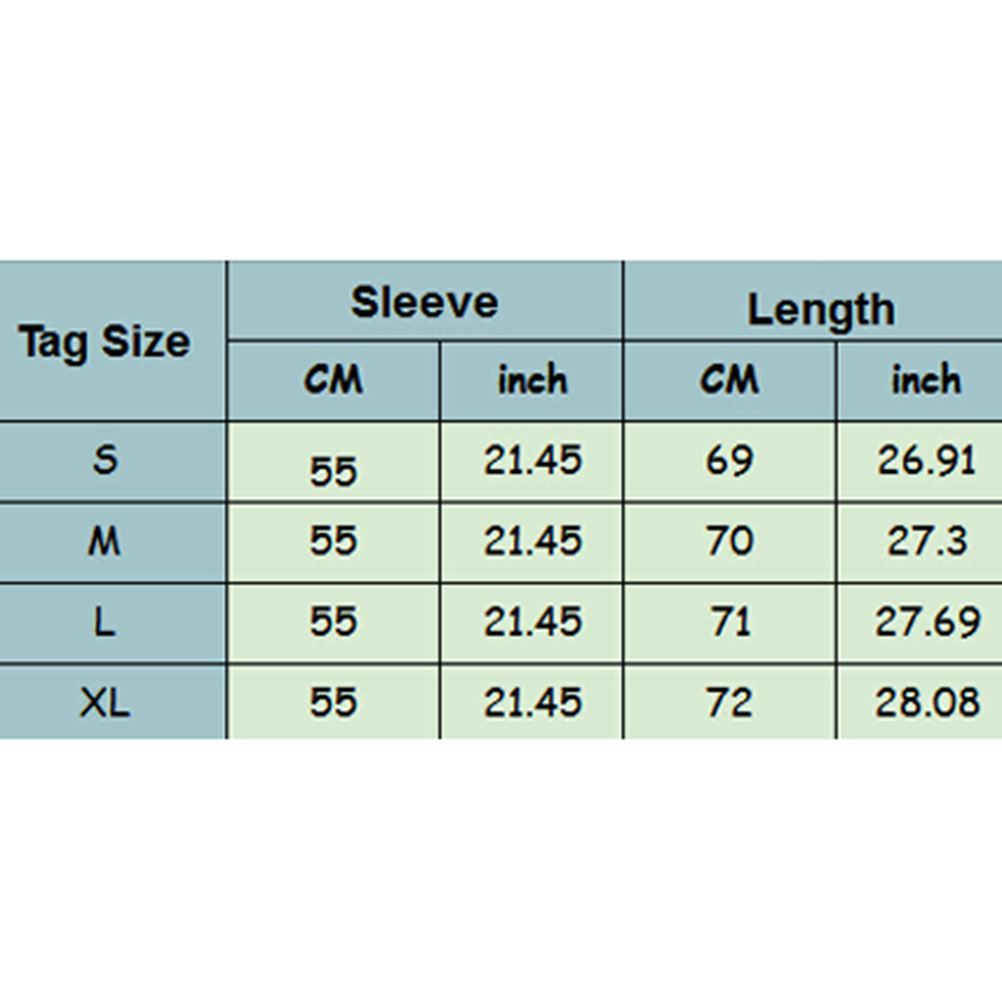Select the S tag size row label
The width and height of the screenshot is (1002, 1002).
pyautogui.click(x=105, y=461)
